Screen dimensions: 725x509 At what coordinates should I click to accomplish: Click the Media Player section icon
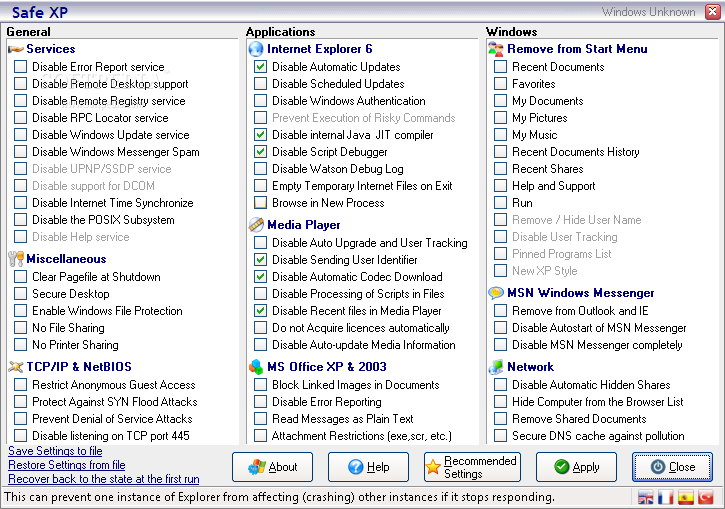[x=256, y=225]
